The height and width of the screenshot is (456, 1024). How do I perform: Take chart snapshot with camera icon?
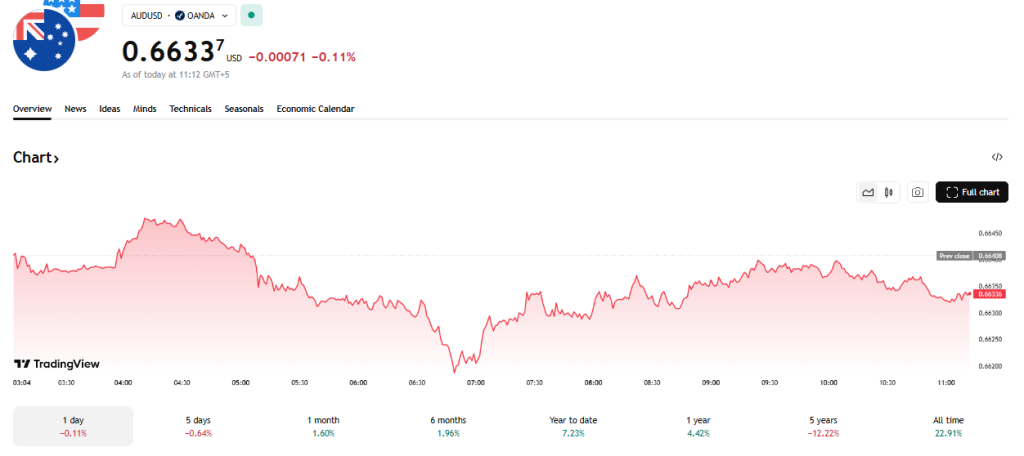point(918,192)
